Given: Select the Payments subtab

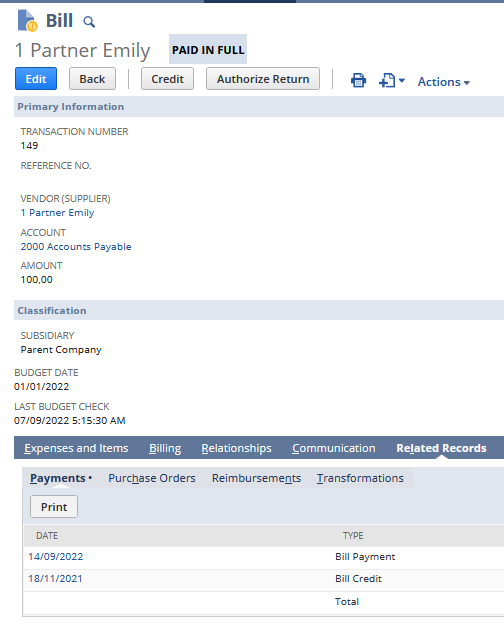Looking at the screenshot, I should coord(61,478).
